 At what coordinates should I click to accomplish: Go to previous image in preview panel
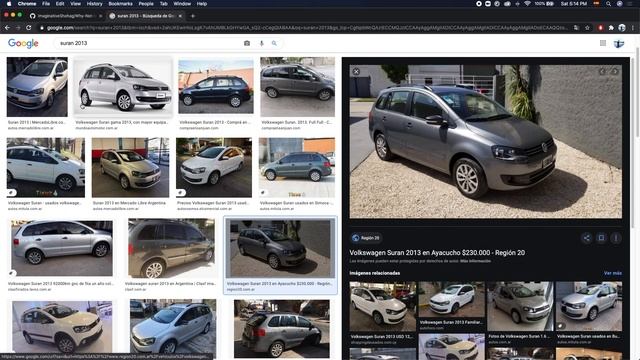(602, 71)
